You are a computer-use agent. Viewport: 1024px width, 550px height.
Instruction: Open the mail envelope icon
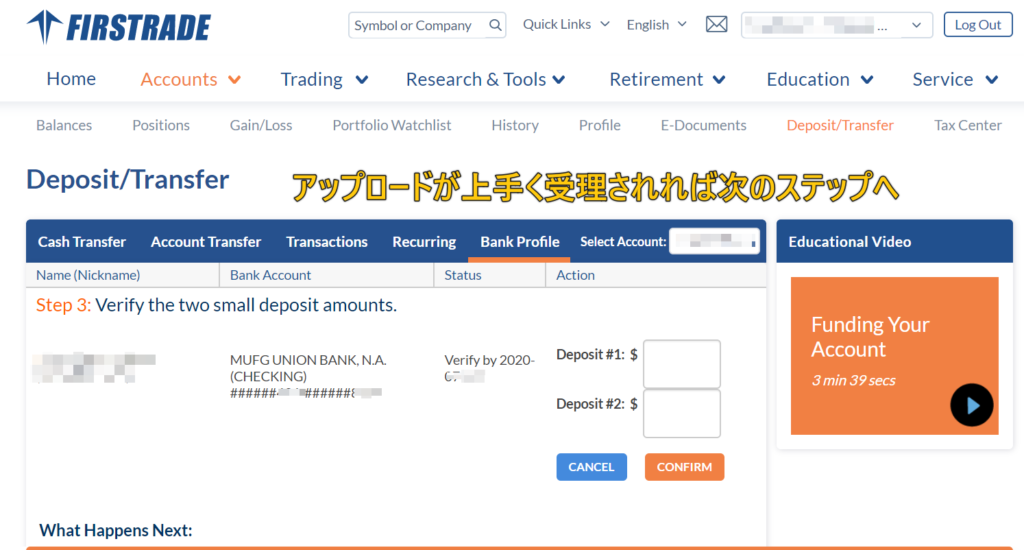click(x=716, y=25)
